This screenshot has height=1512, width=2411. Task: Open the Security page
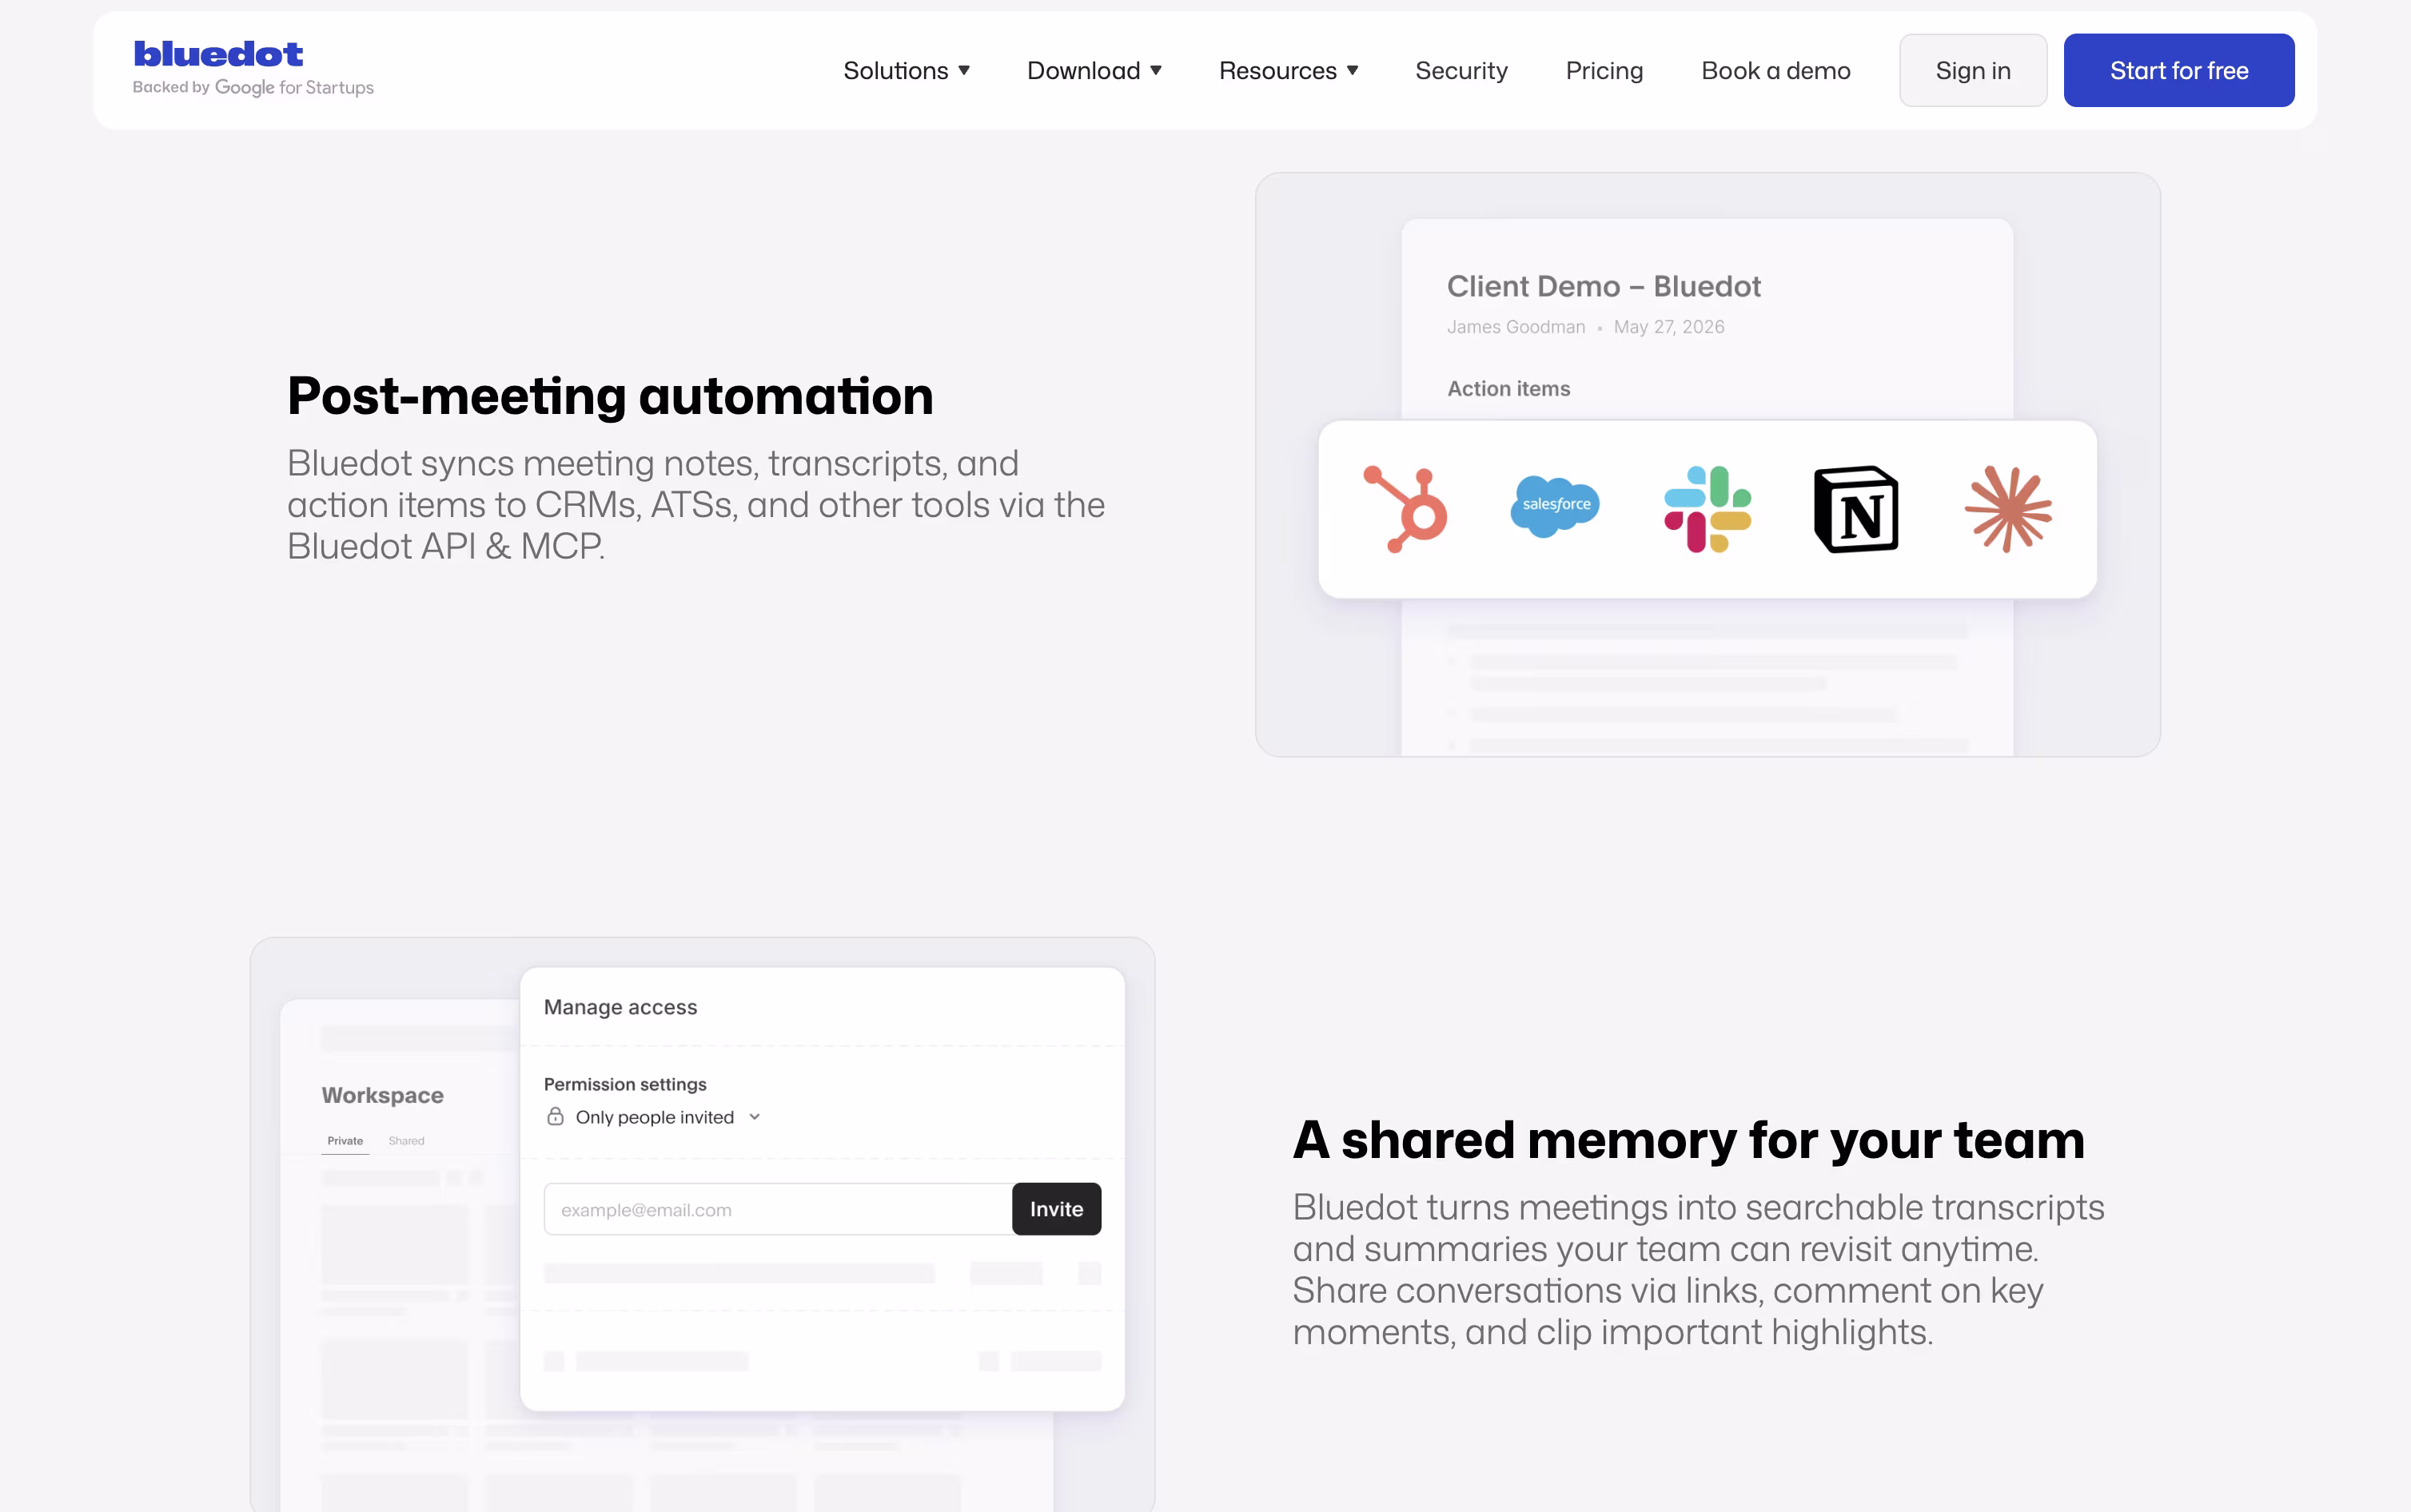click(1461, 71)
